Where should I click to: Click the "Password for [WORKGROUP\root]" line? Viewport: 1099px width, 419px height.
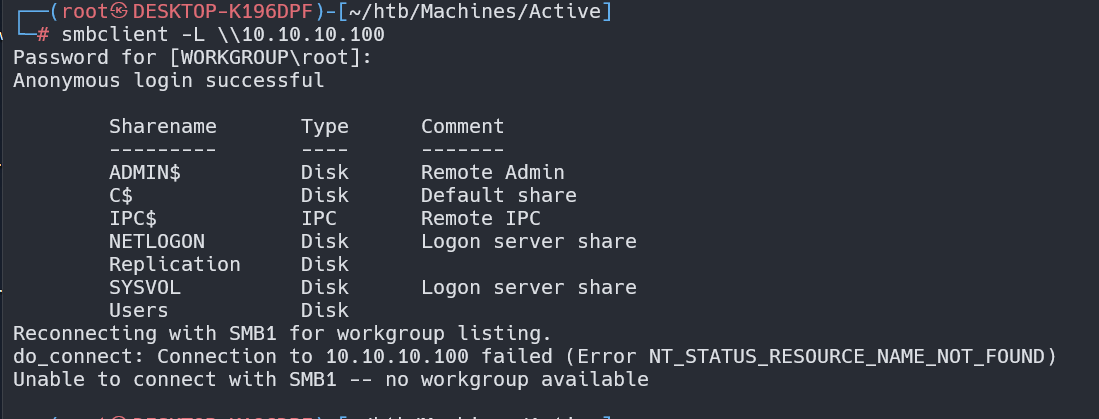pos(192,58)
